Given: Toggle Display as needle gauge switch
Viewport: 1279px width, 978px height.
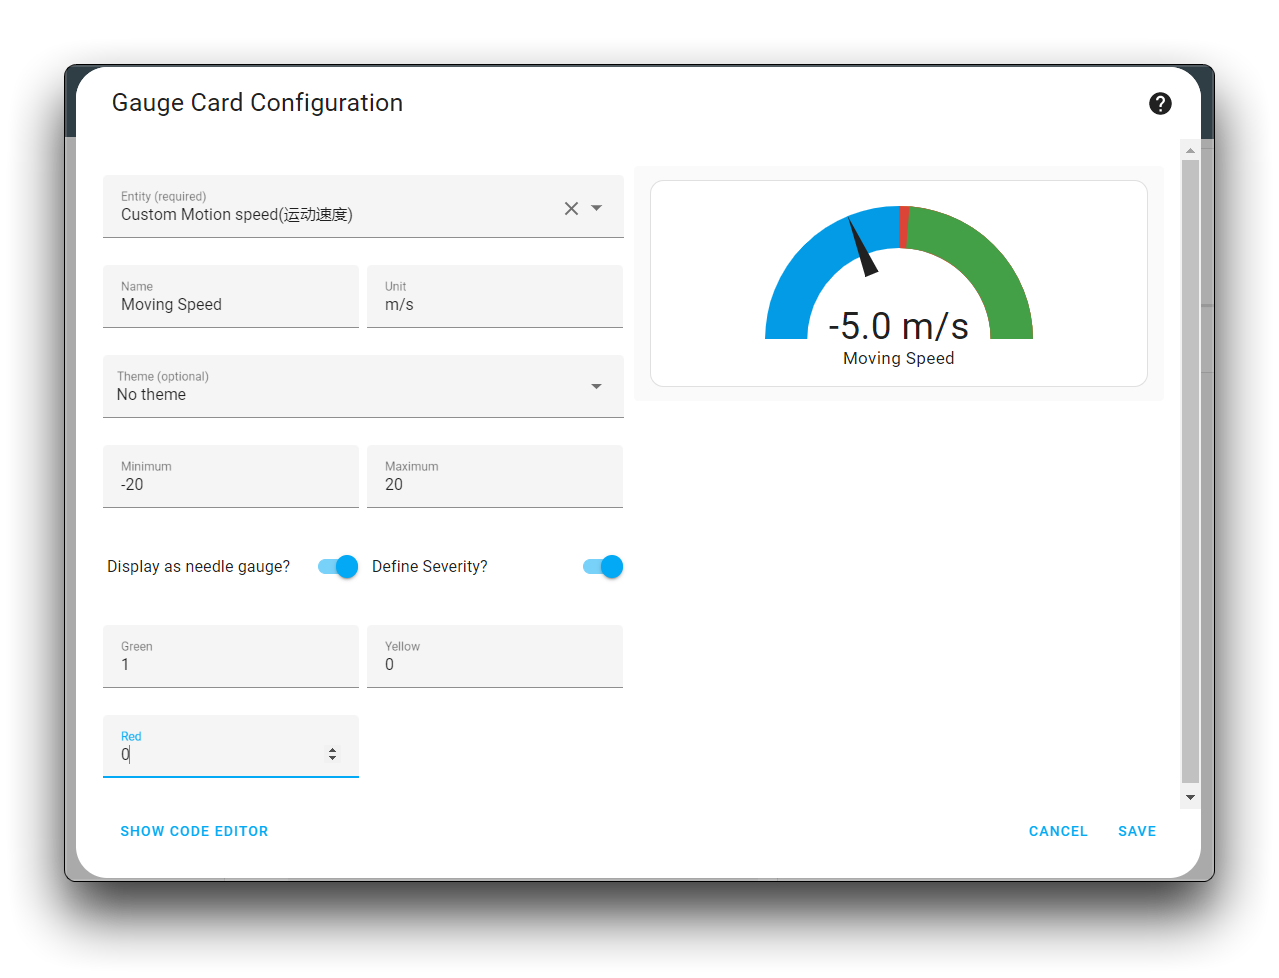Looking at the screenshot, I should (x=338, y=567).
